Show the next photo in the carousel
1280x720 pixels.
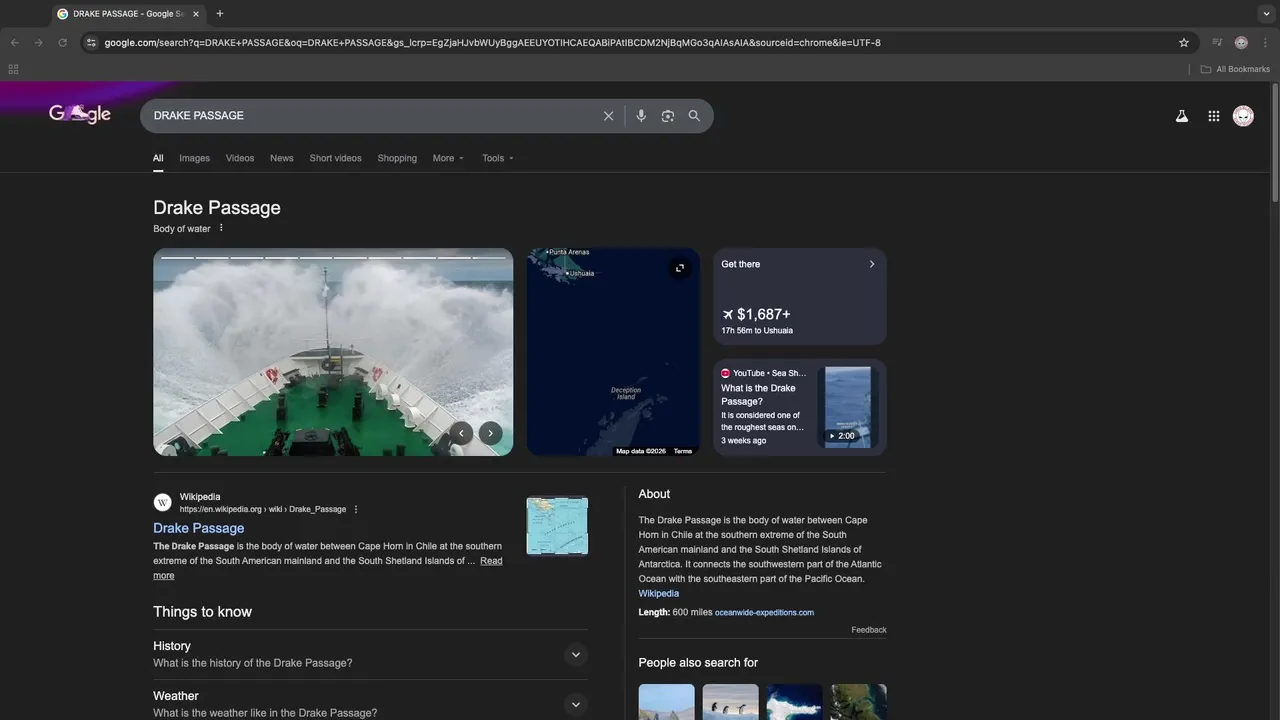tap(490, 433)
